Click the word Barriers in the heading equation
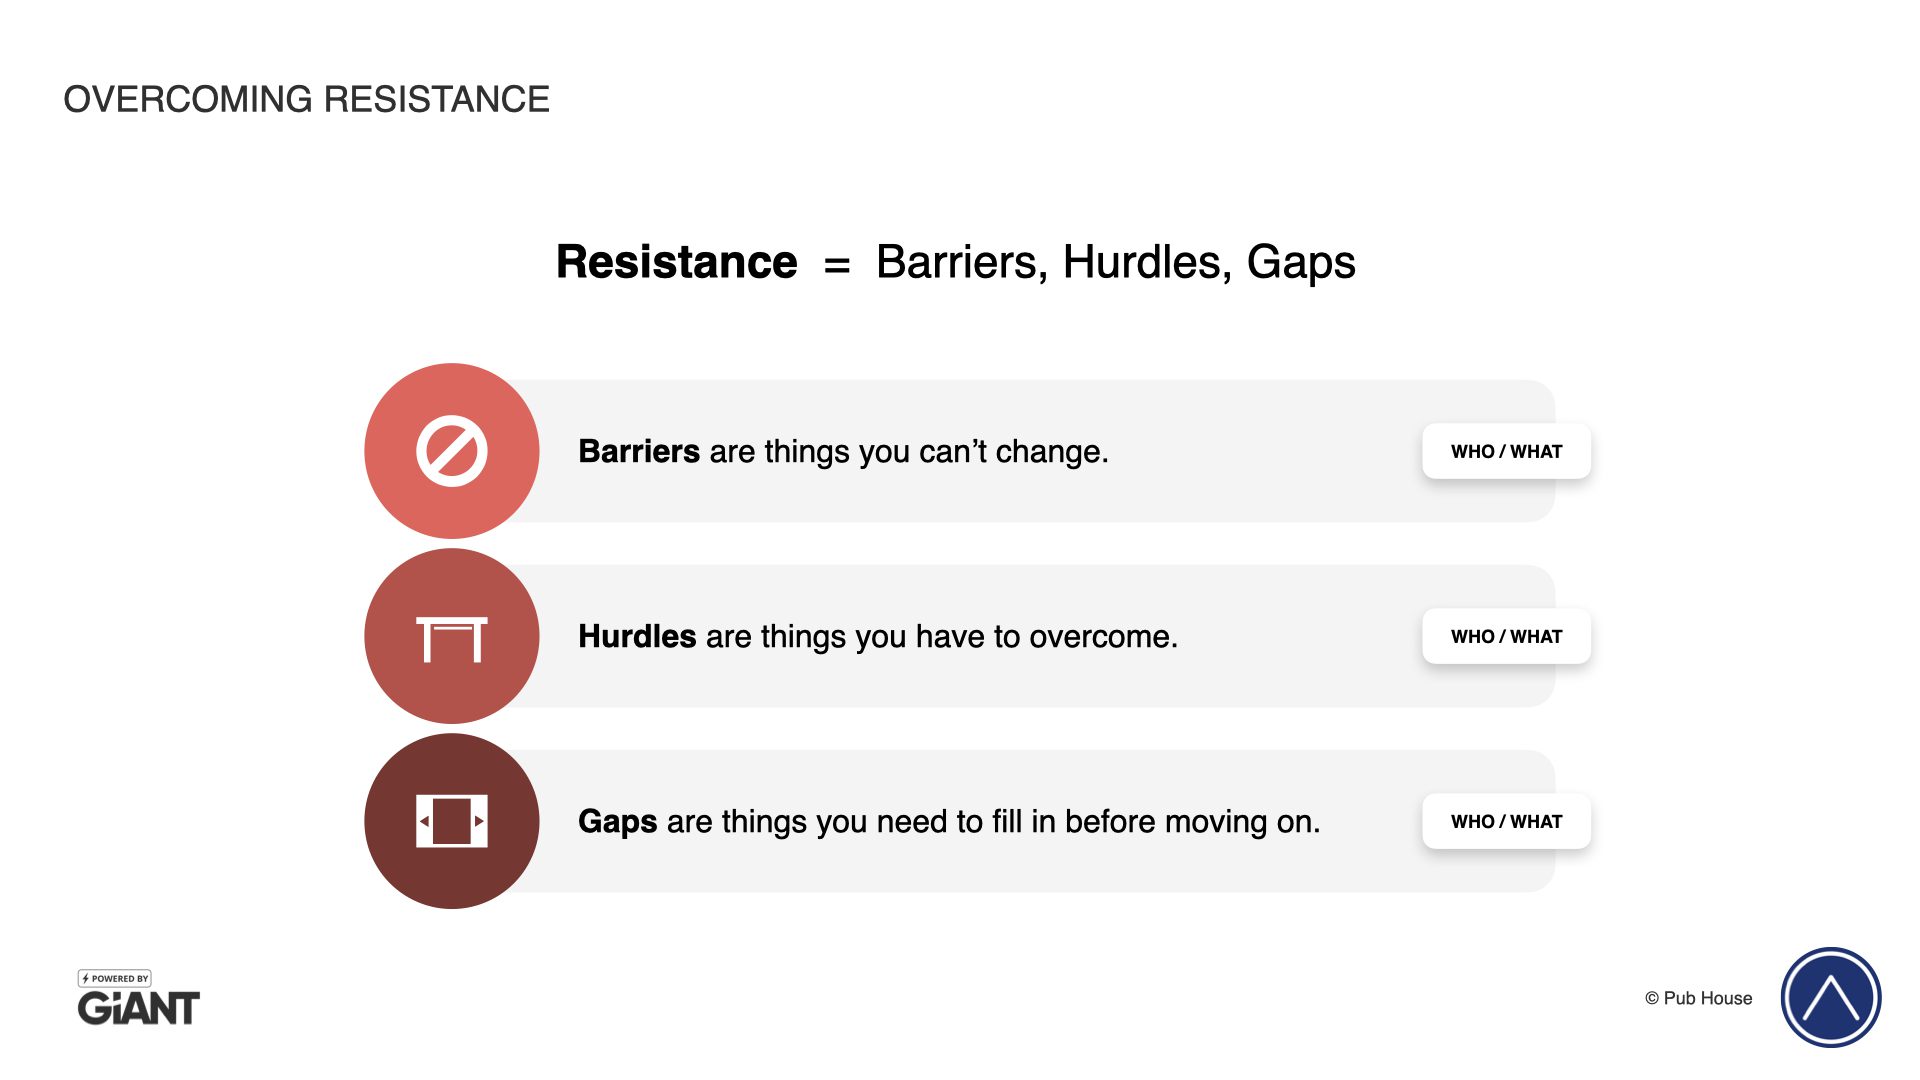1920x1080 pixels. coord(961,262)
